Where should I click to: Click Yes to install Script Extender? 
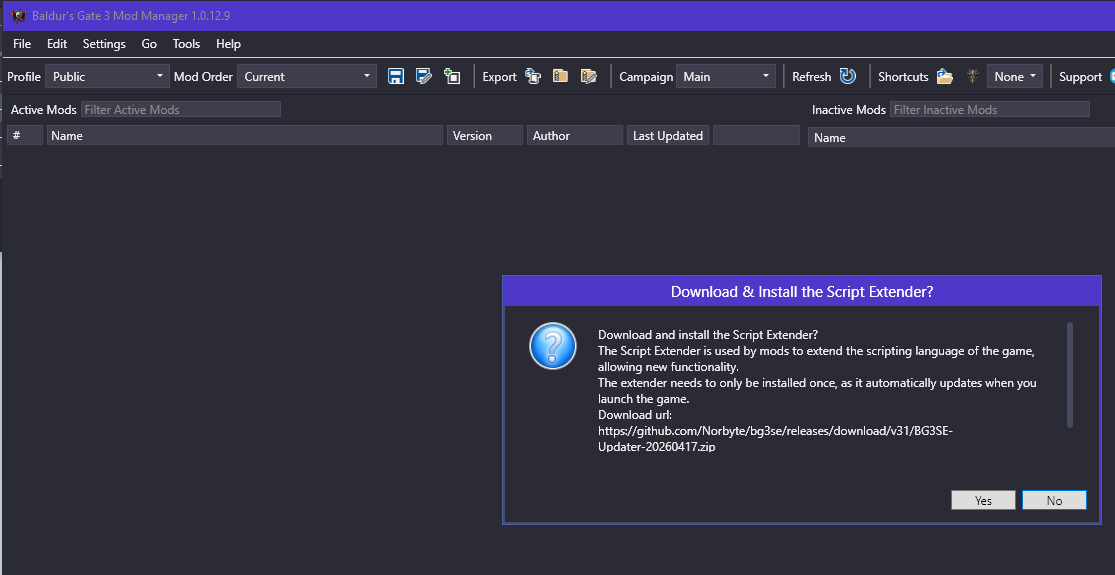tap(983, 500)
